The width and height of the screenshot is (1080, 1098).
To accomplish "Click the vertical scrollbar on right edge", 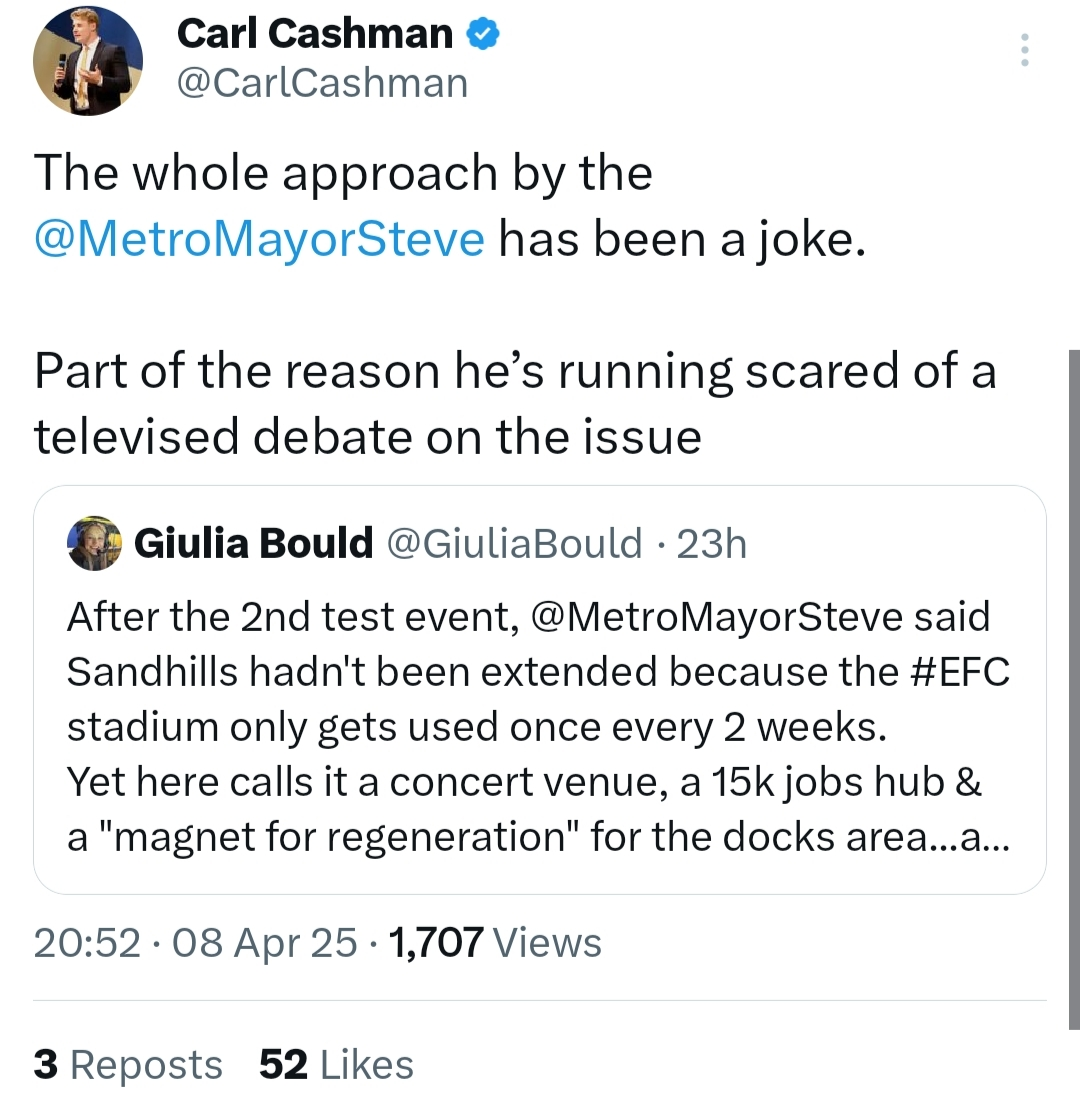I will point(1074,688).
